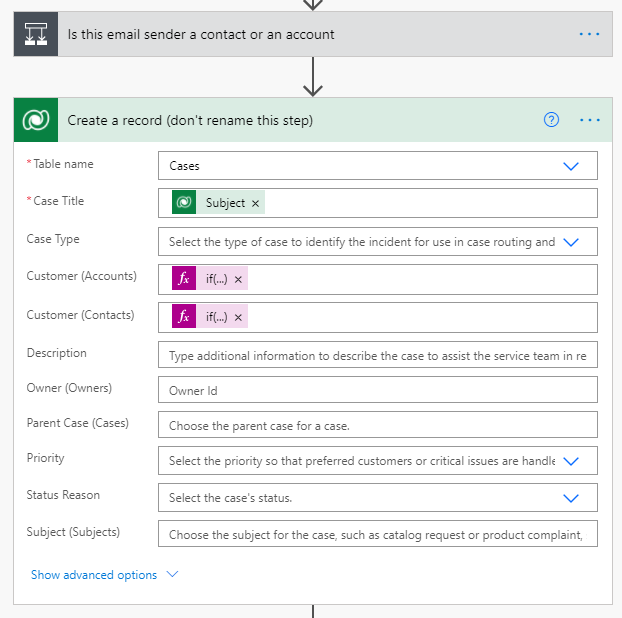The height and width of the screenshot is (618, 622).
Task: Click Dataverse icon in Subject token
Action: [183, 203]
